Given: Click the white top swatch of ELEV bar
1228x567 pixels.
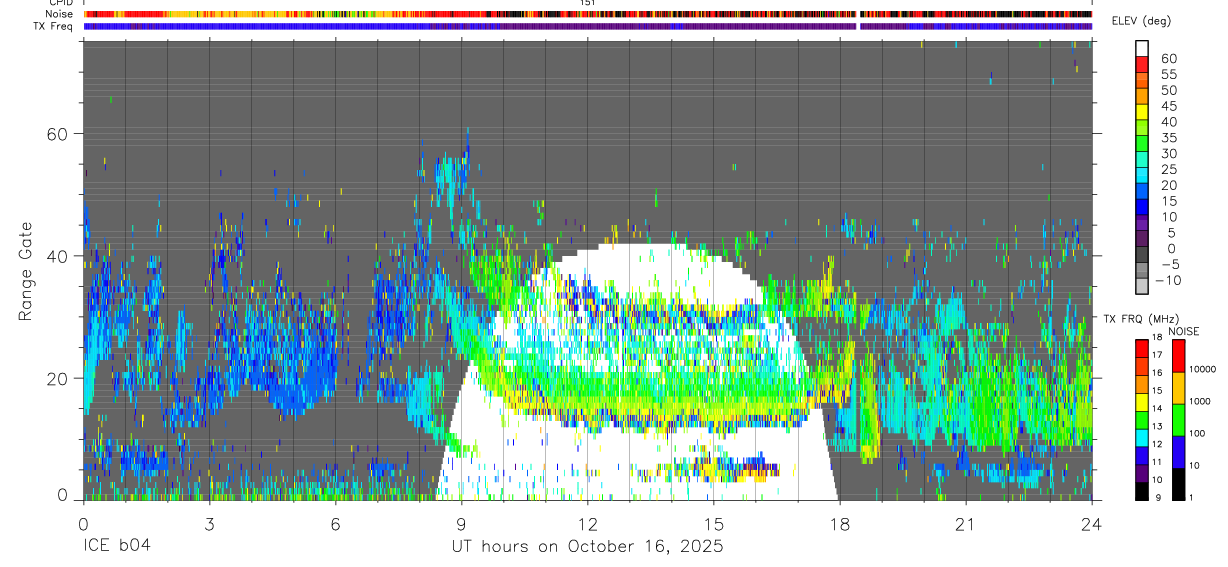Looking at the screenshot, I should 1142,49.
